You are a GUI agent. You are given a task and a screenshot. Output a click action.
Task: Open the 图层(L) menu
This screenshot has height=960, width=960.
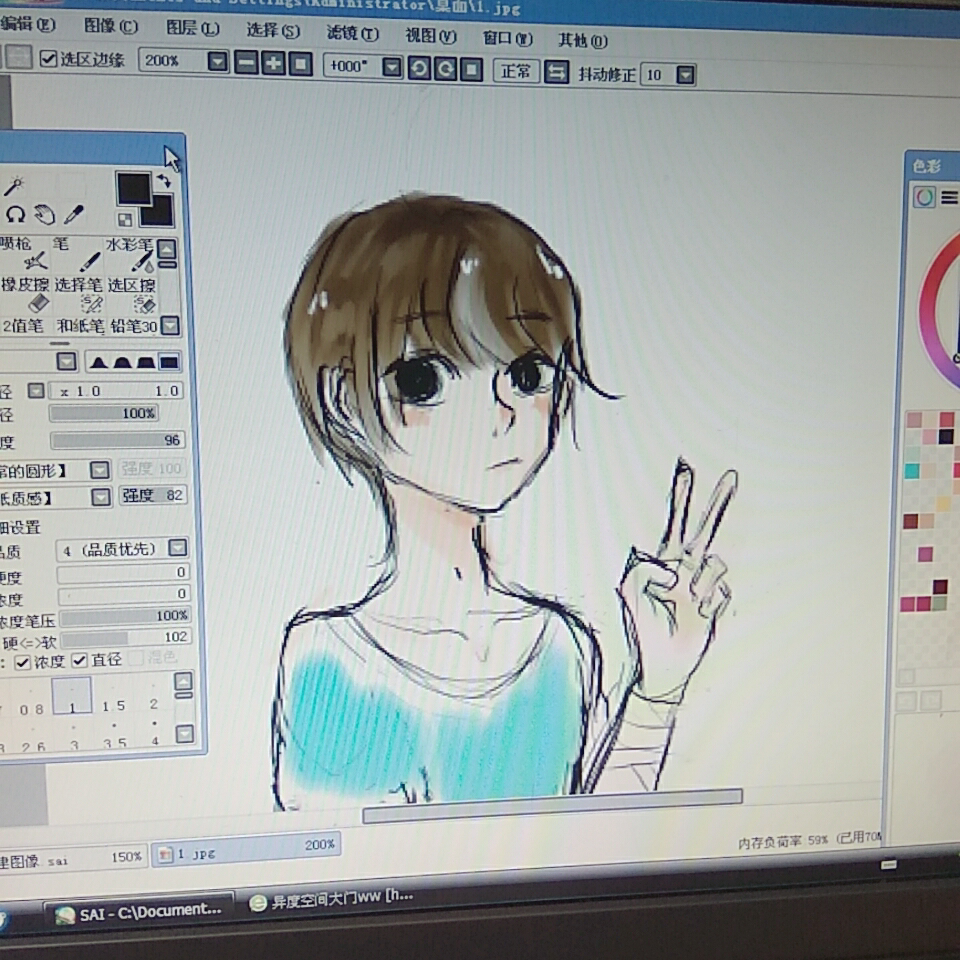(x=192, y=28)
